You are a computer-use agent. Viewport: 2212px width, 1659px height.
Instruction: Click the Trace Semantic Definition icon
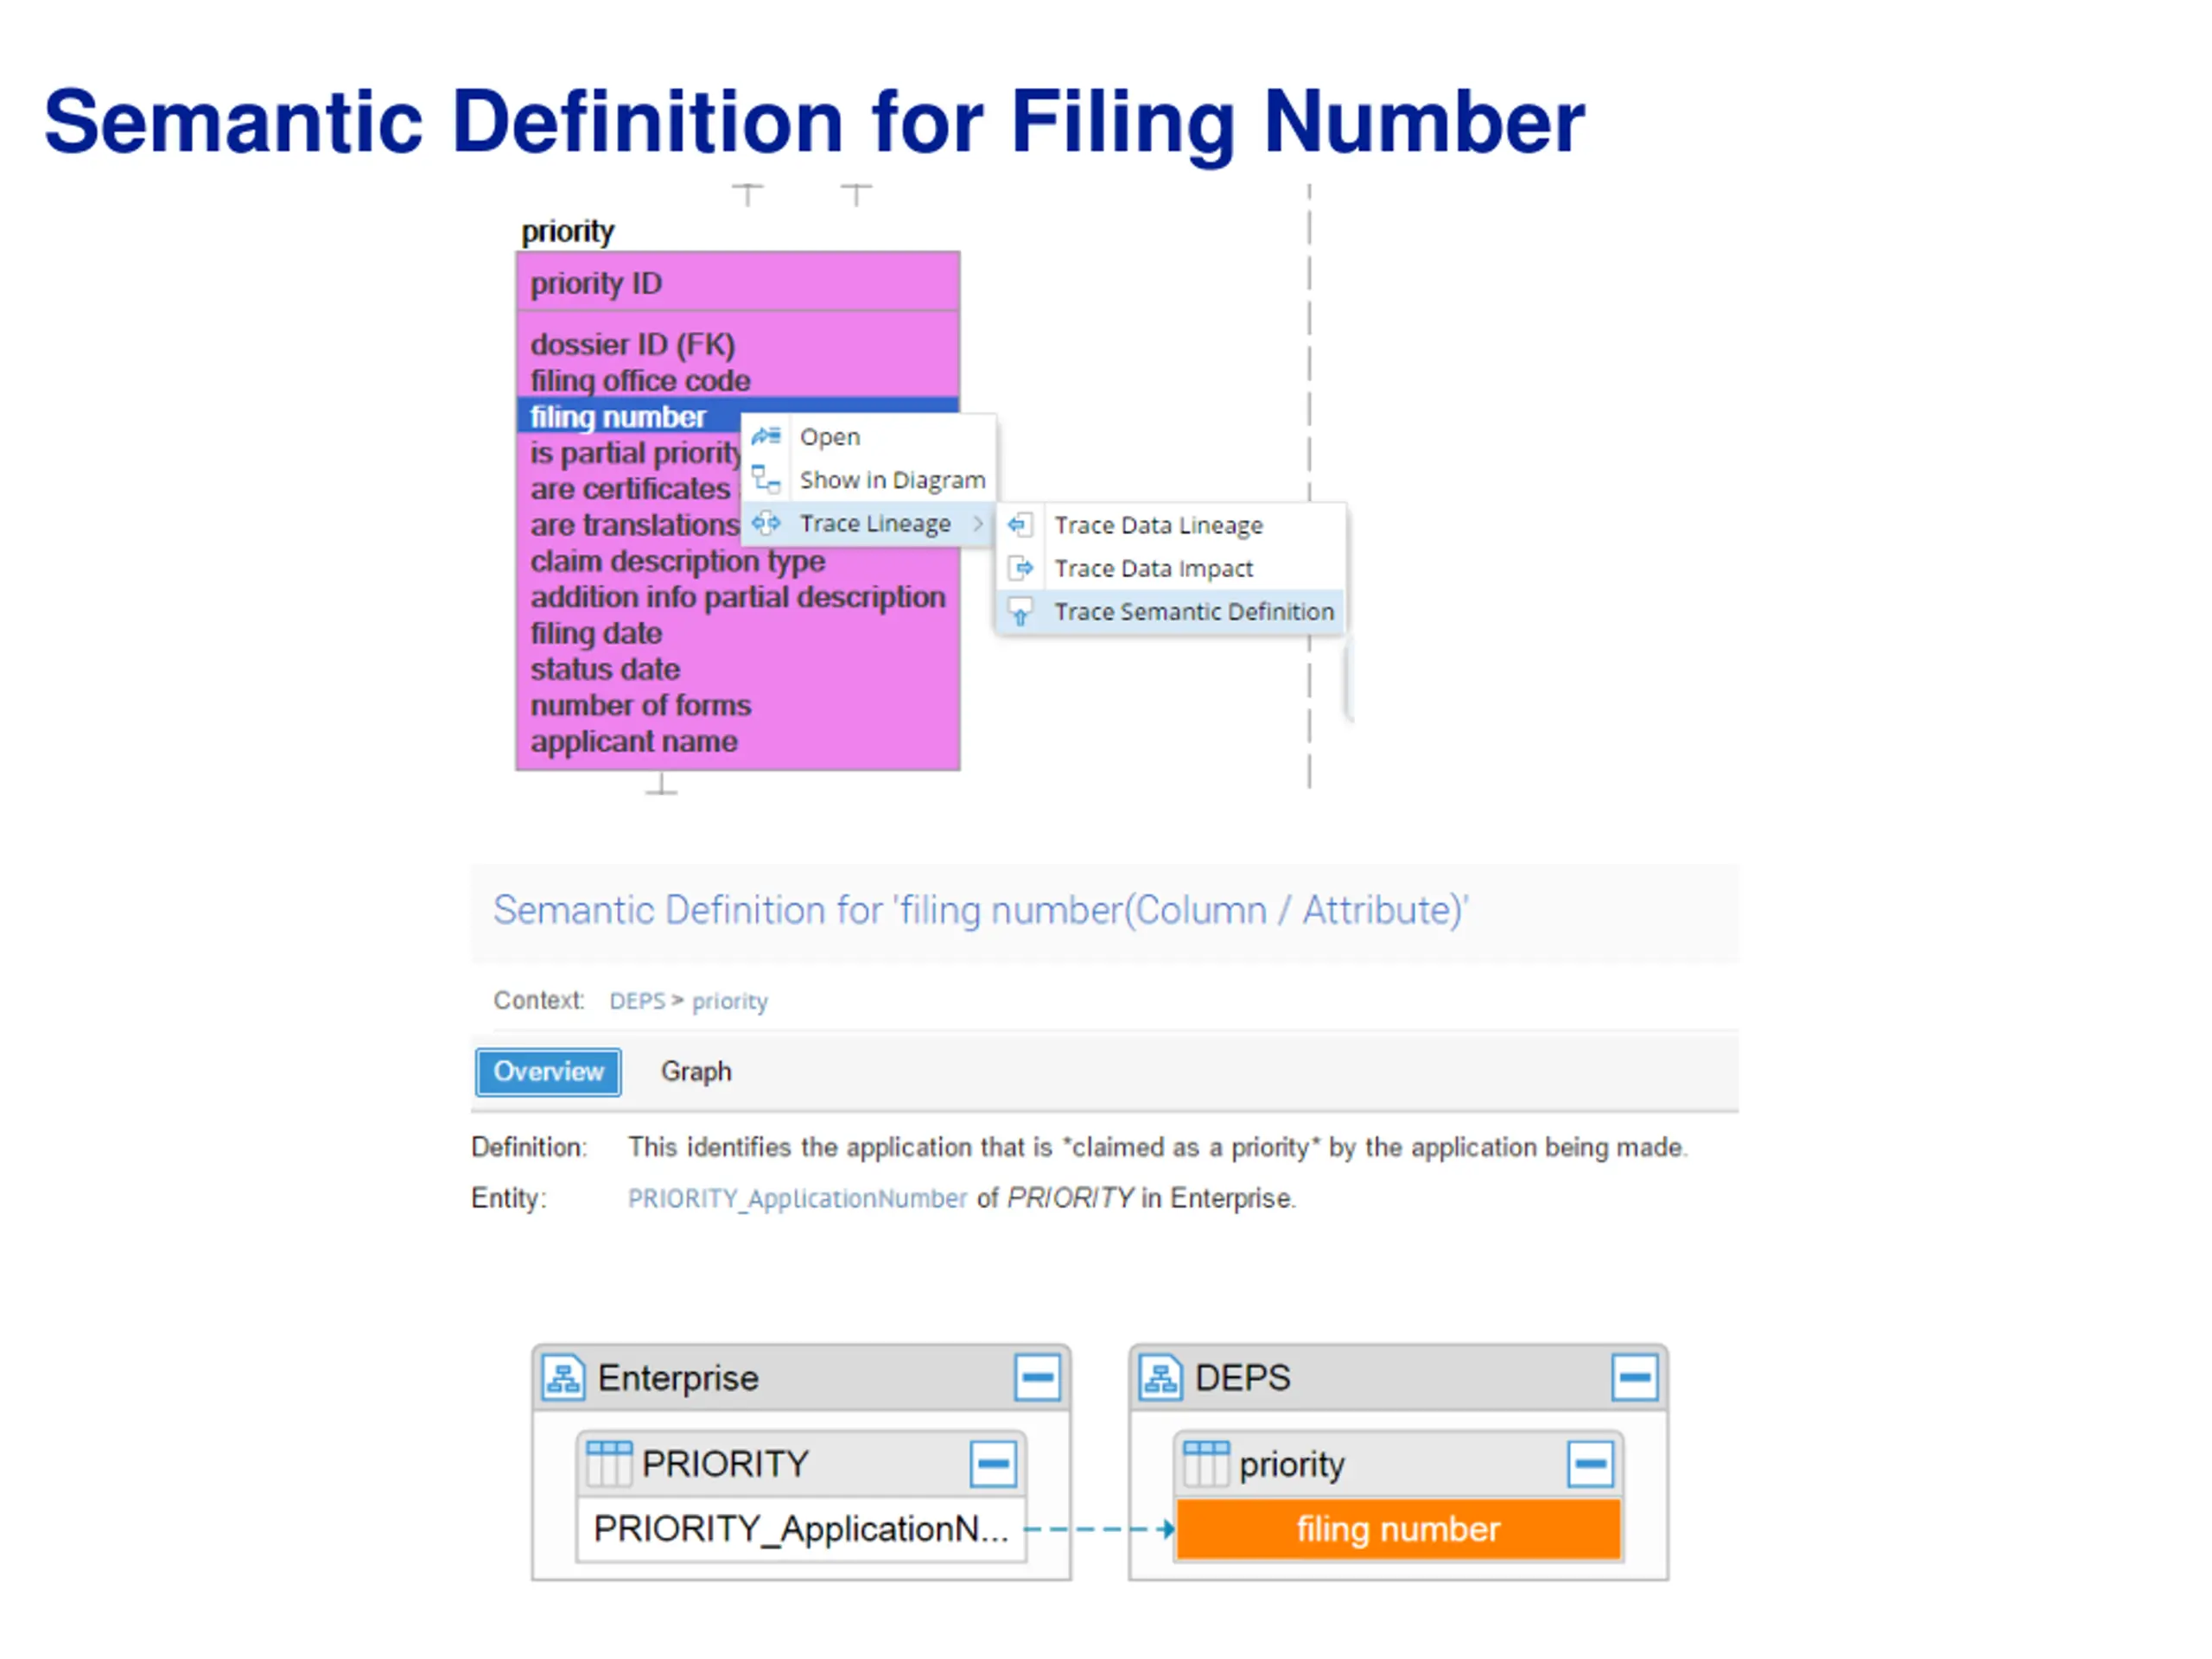[1020, 611]
